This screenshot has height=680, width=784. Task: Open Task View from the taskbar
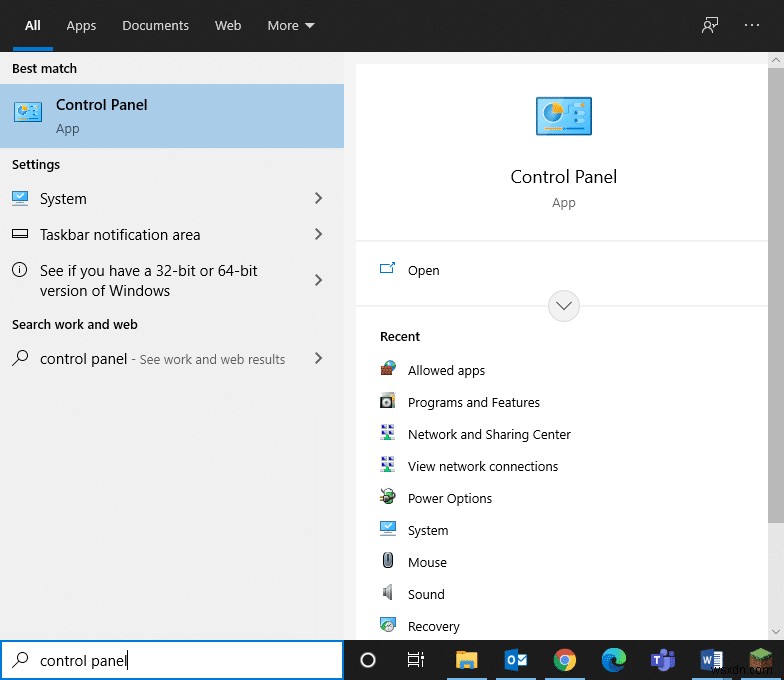click(416, 660)
